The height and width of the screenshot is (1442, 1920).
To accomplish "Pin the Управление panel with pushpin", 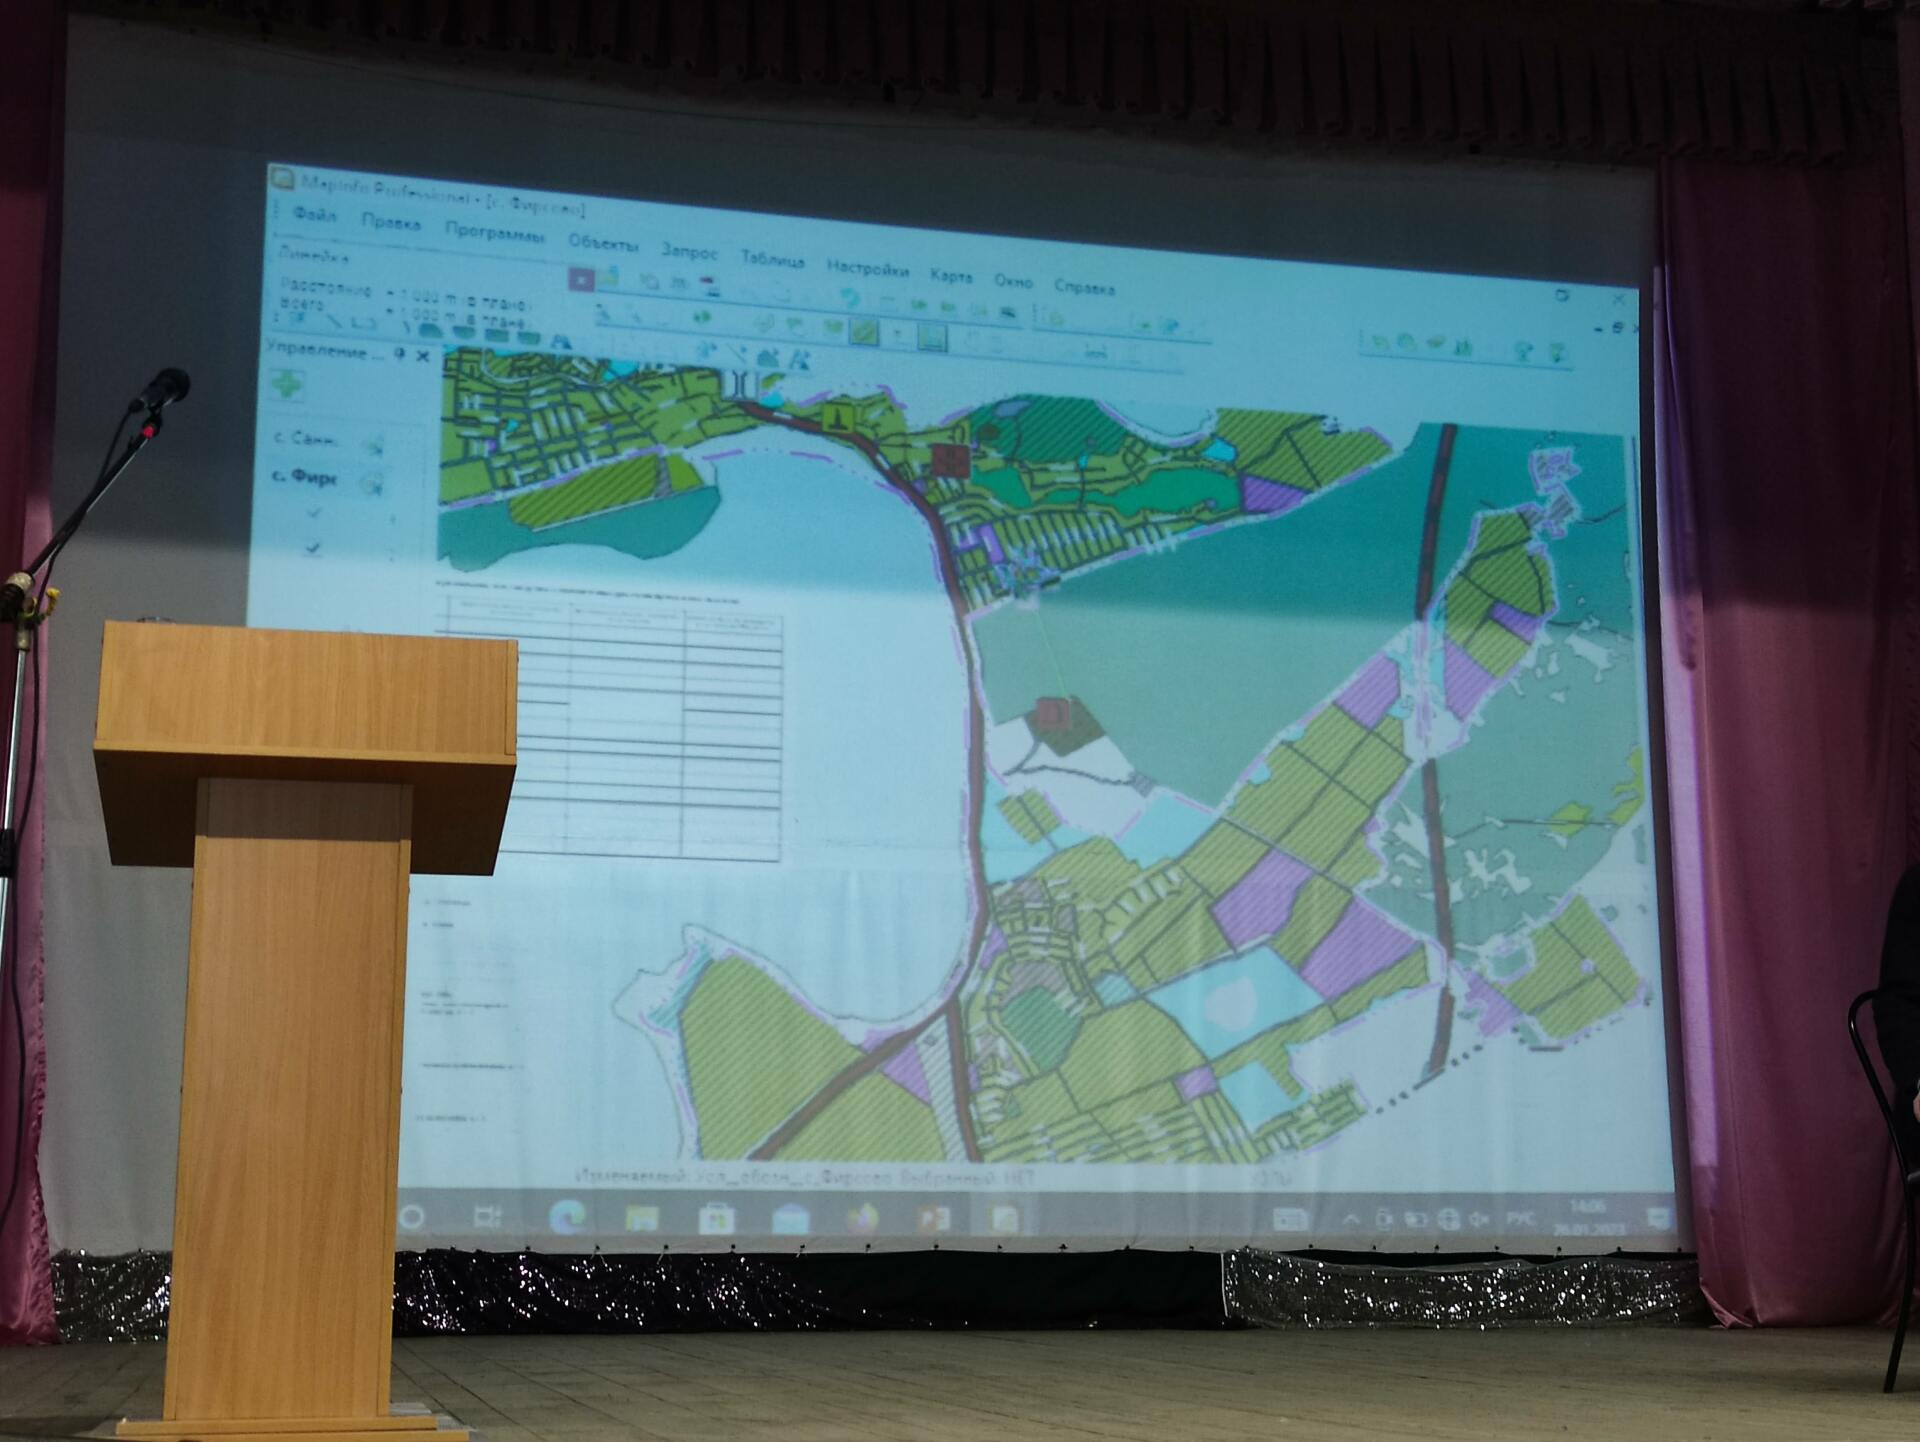I will 400,354.
